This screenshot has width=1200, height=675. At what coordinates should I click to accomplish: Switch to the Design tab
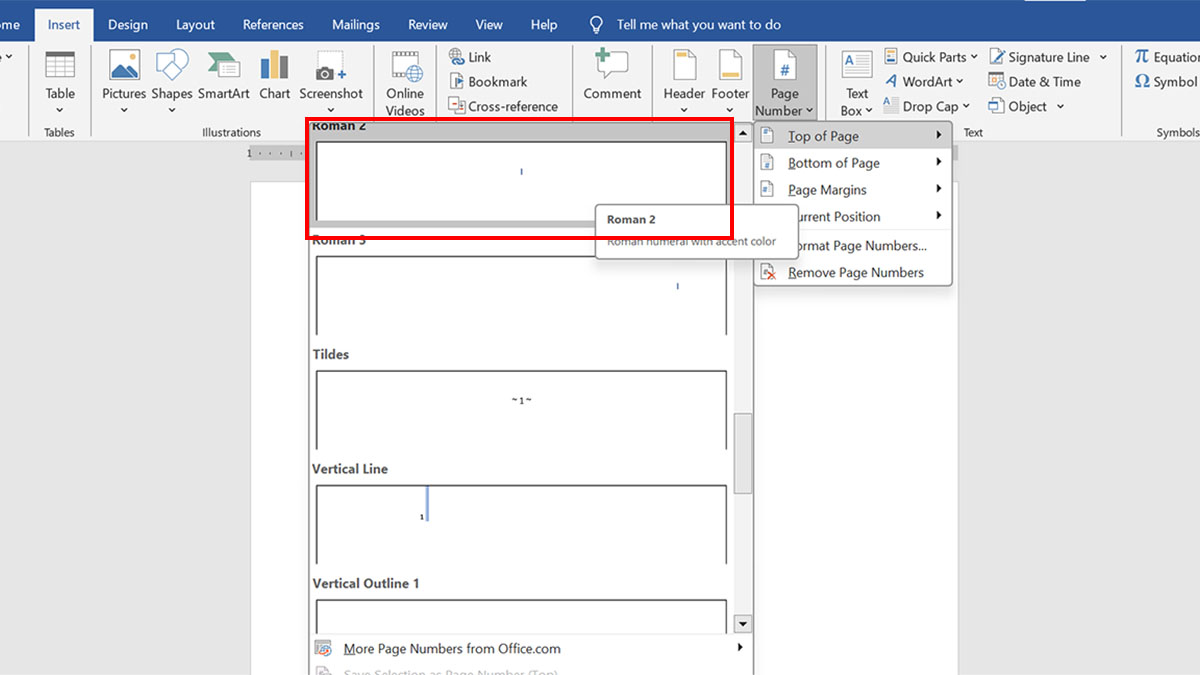click(x=127, y=24)
